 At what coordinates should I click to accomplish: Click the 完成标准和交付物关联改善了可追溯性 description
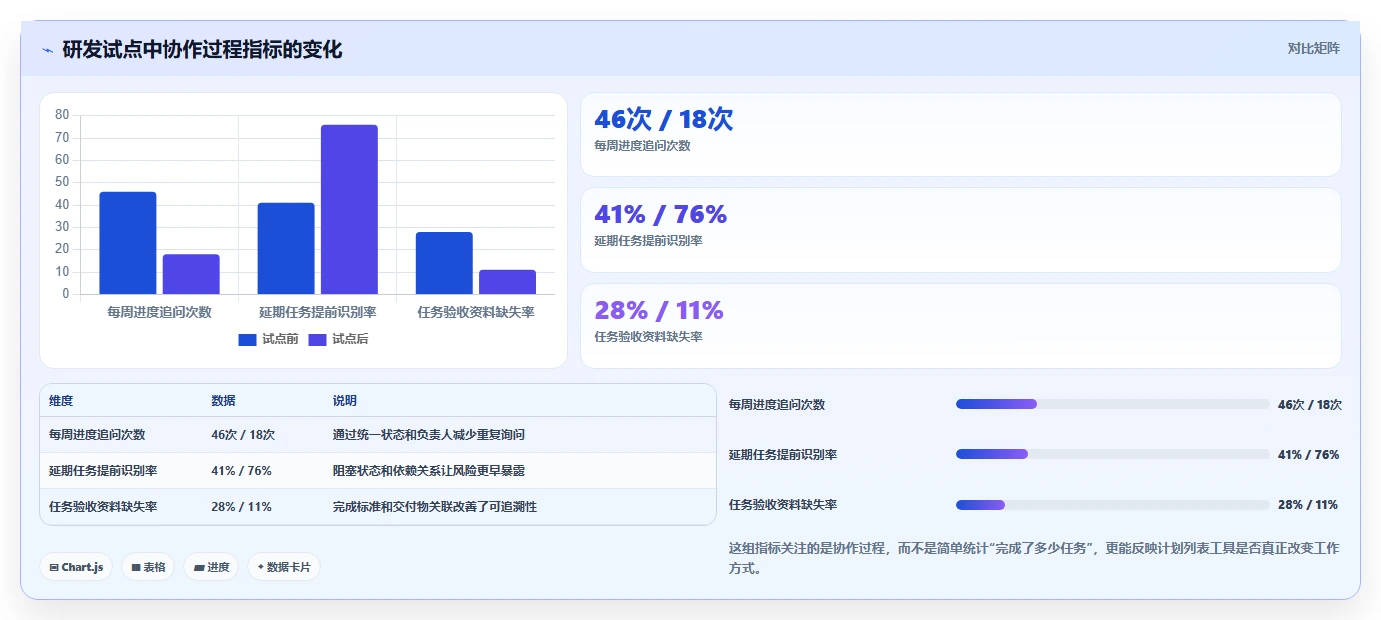pos(435,506)
